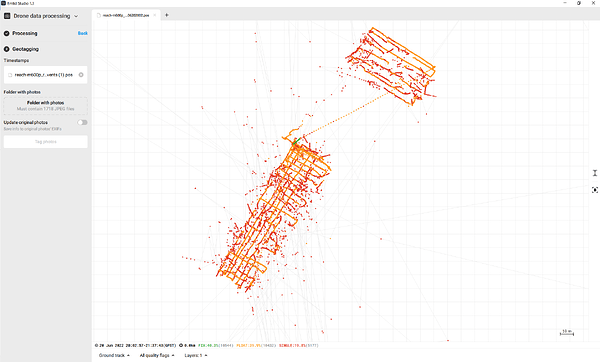Add a new tab with the plus icon

[x=166, y=15]
